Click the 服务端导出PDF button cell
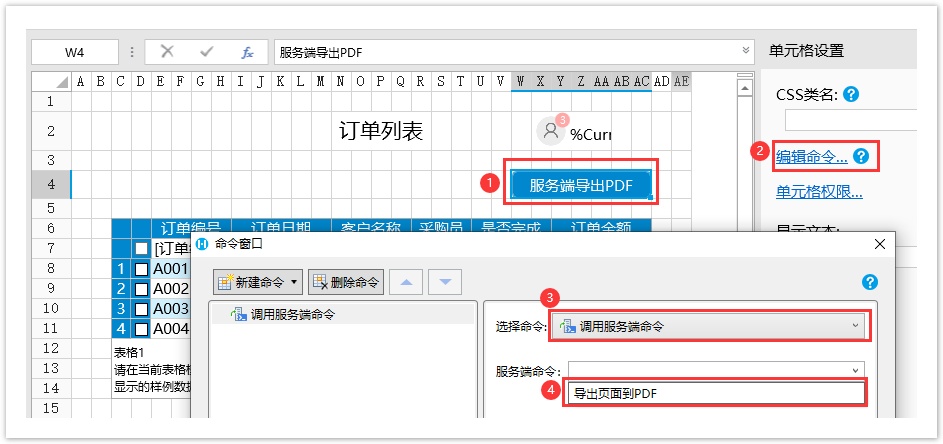Screen dimensions: 943x444 pos(581,185)
